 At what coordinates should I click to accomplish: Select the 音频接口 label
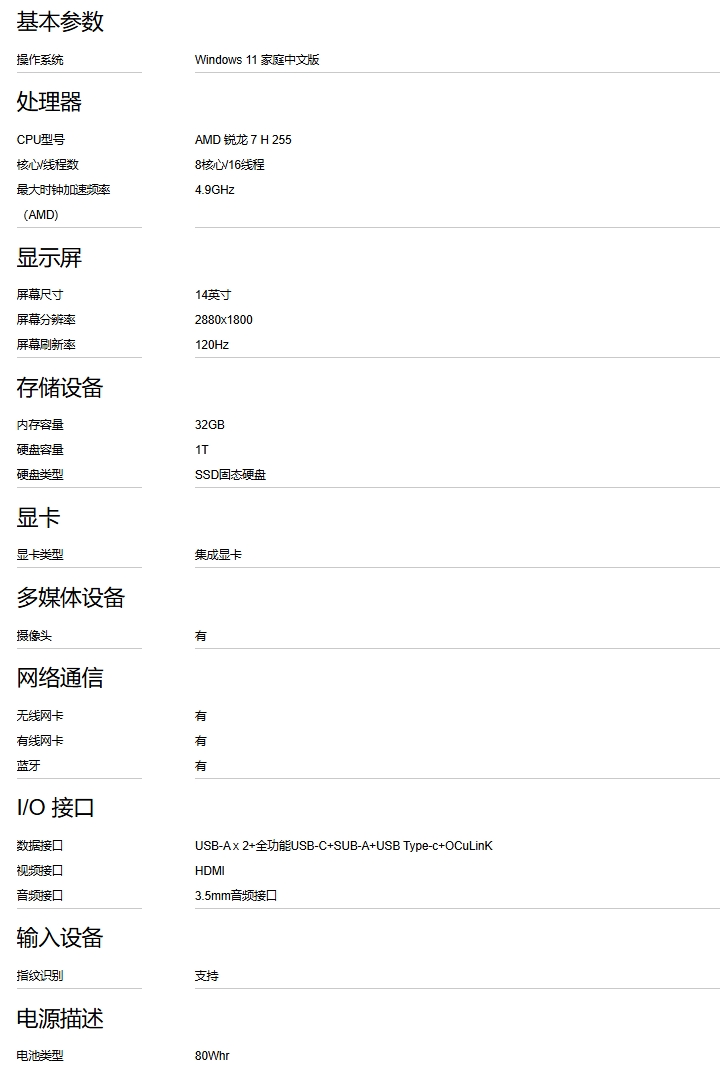[x=40, y=896]
